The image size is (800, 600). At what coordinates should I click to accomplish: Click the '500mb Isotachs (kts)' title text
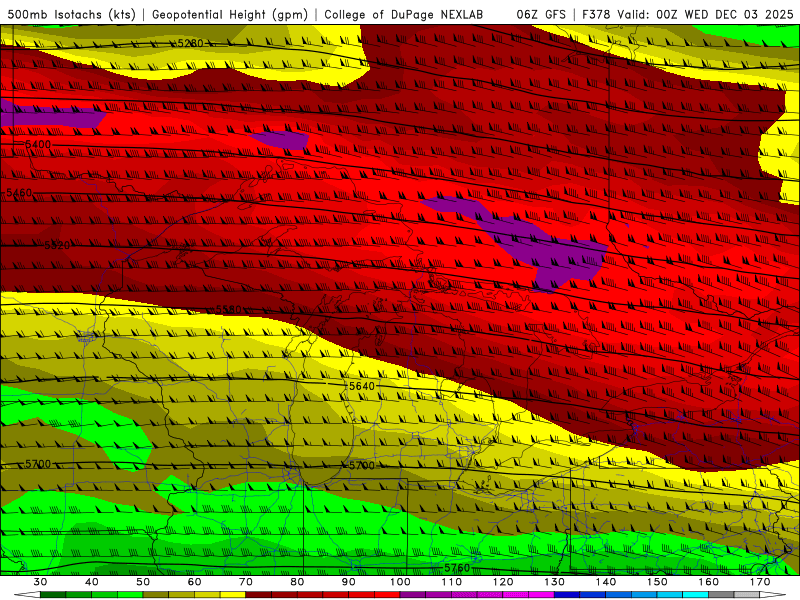click(71, 15)
